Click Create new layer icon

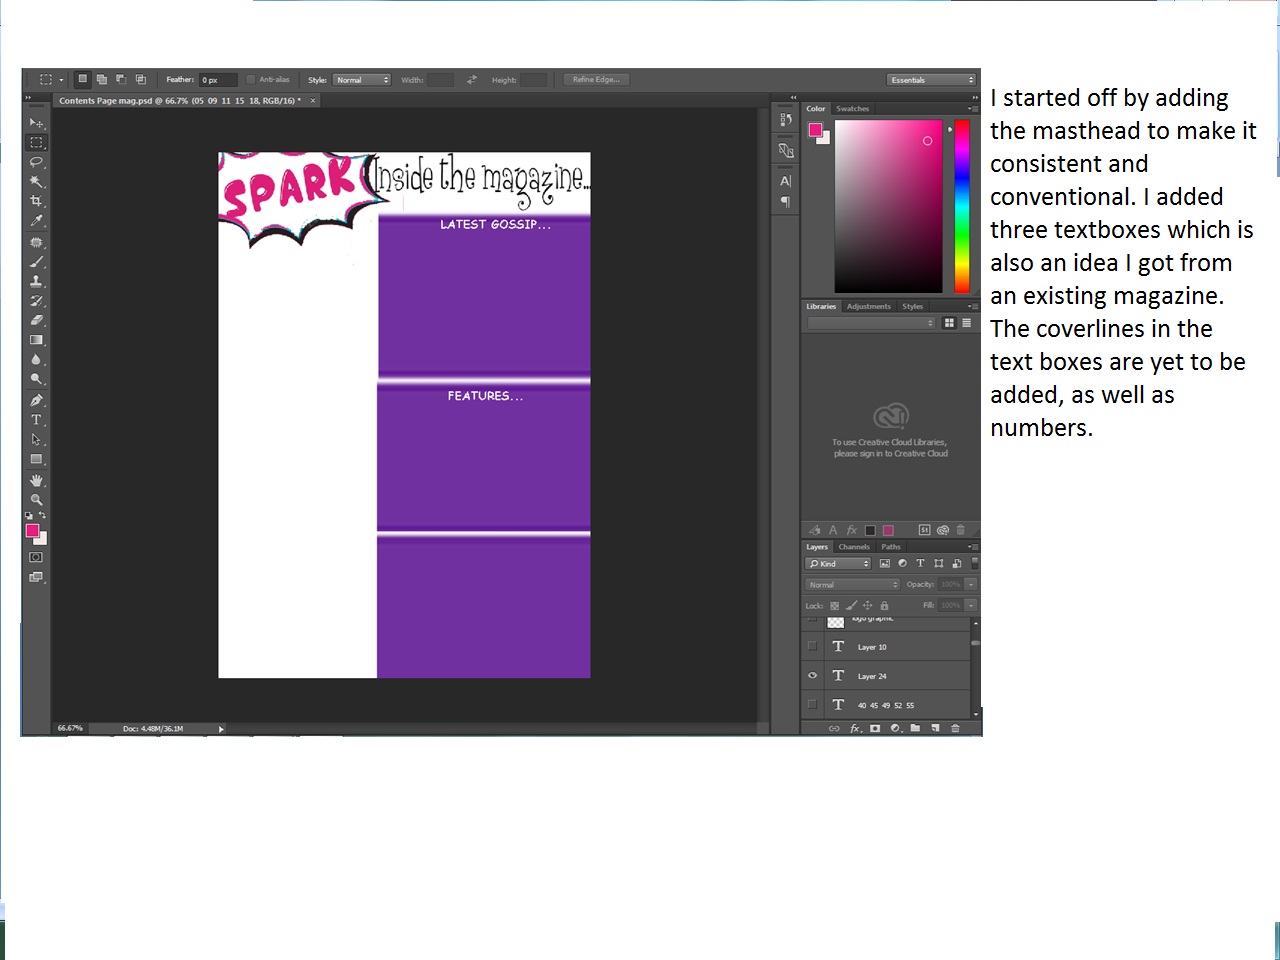point(935,728)
